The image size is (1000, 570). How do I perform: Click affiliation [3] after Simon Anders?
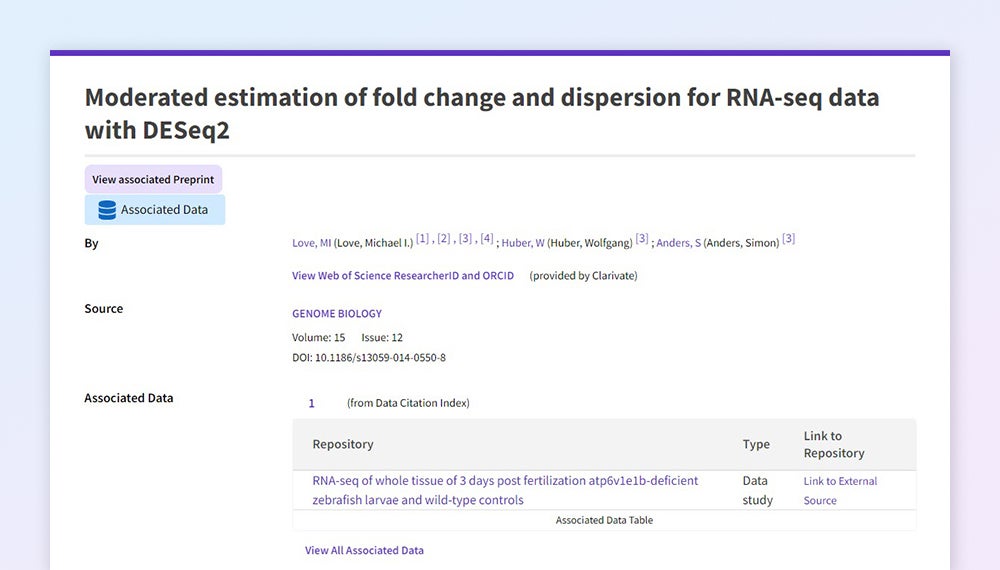pos(788,239)
